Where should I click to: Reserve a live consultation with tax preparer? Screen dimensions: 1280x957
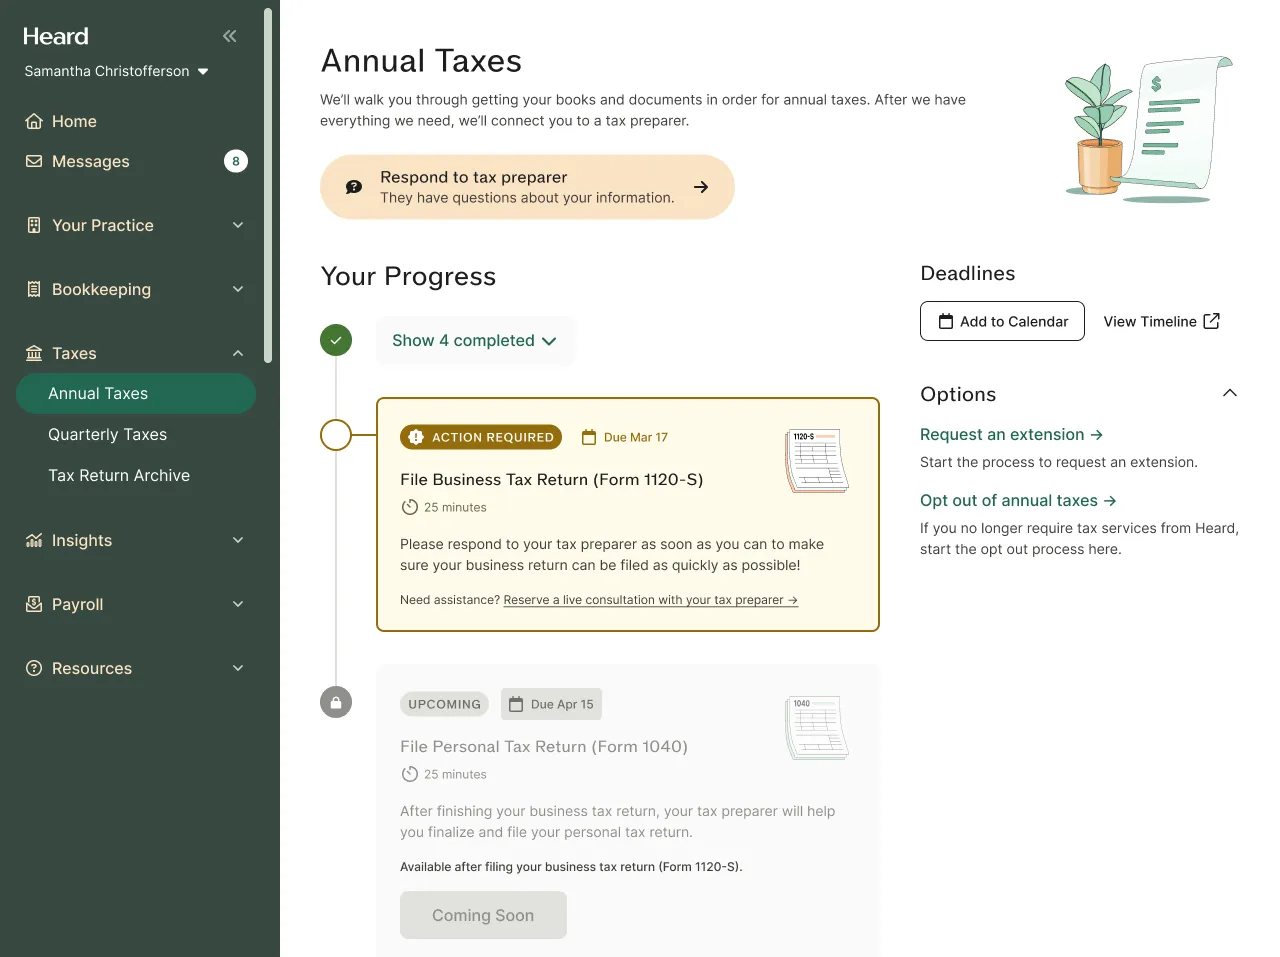[651, 600]
